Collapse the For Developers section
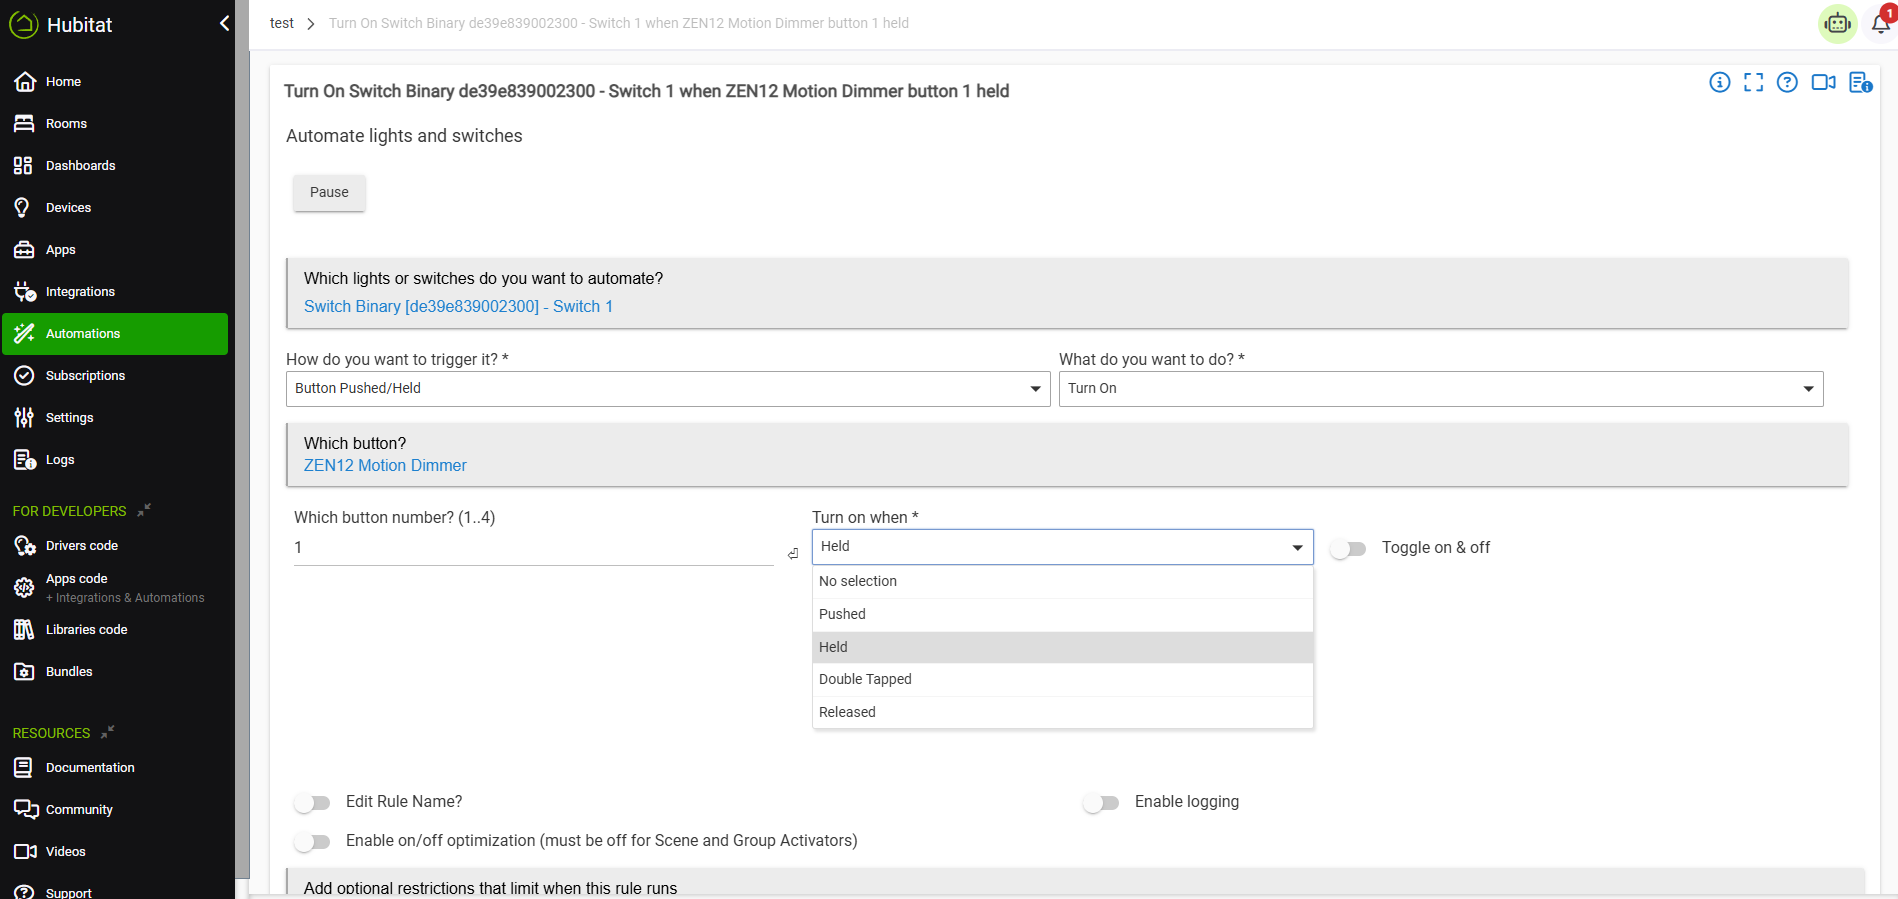 (x=144, y=510)
